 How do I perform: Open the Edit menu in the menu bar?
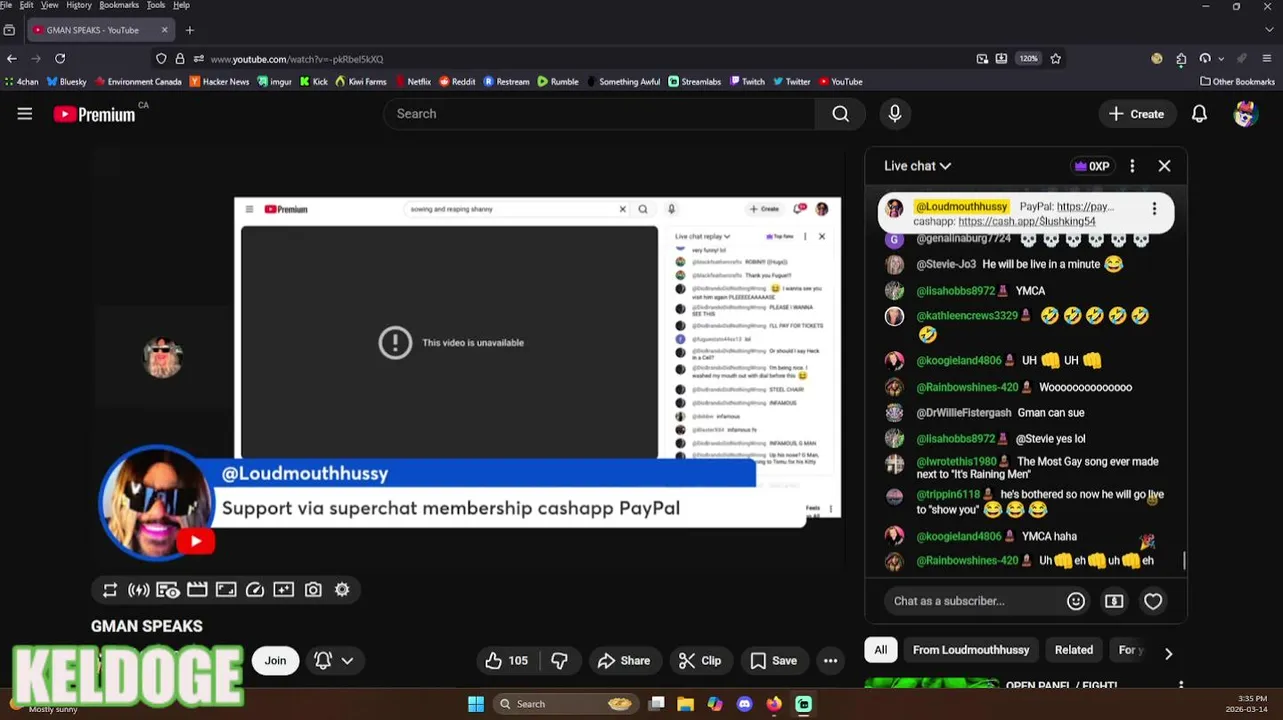[26, 5]
